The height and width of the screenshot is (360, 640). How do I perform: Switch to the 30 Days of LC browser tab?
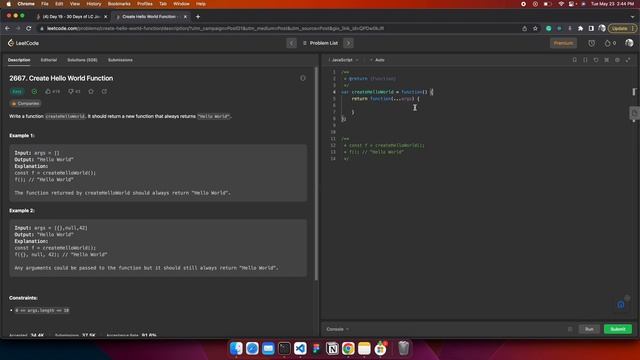(x=72, y=17)
